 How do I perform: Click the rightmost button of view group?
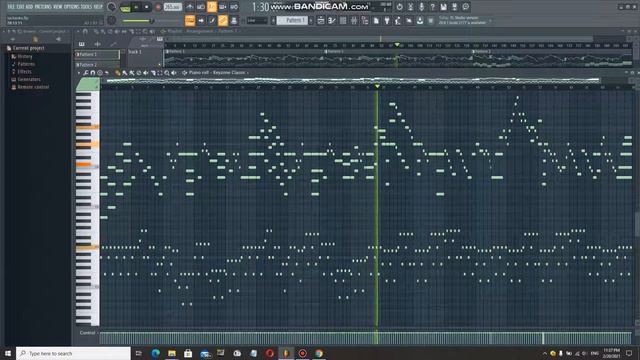click(x=234, y=20)
